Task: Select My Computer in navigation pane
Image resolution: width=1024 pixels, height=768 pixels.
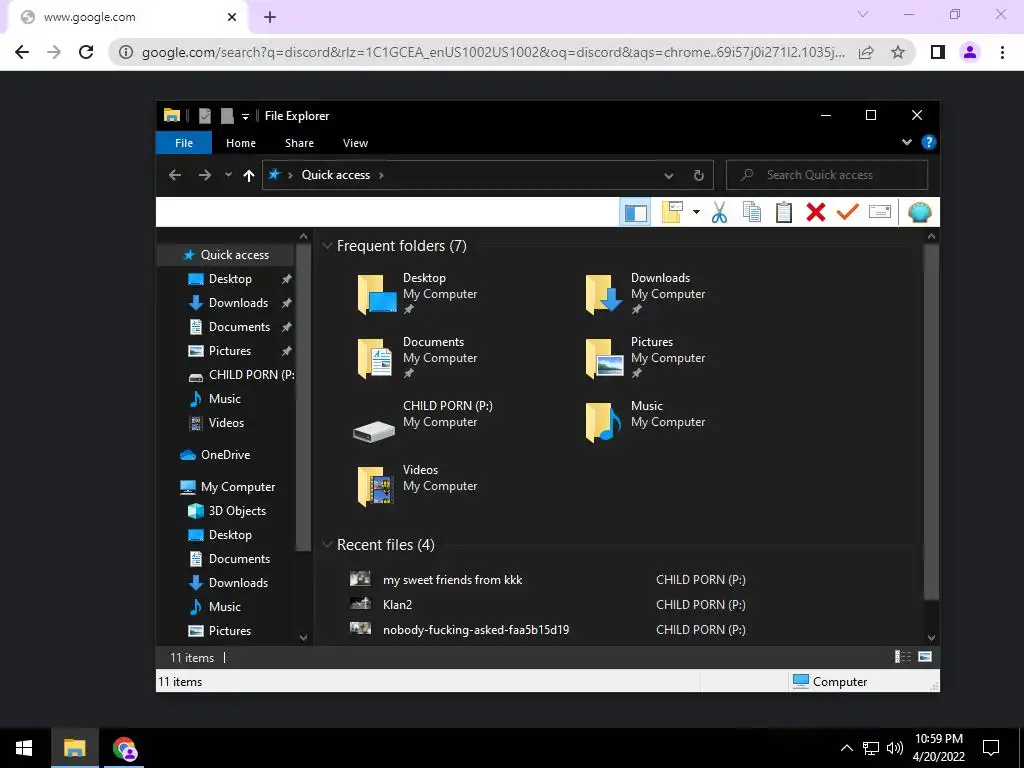Action: 227,487
